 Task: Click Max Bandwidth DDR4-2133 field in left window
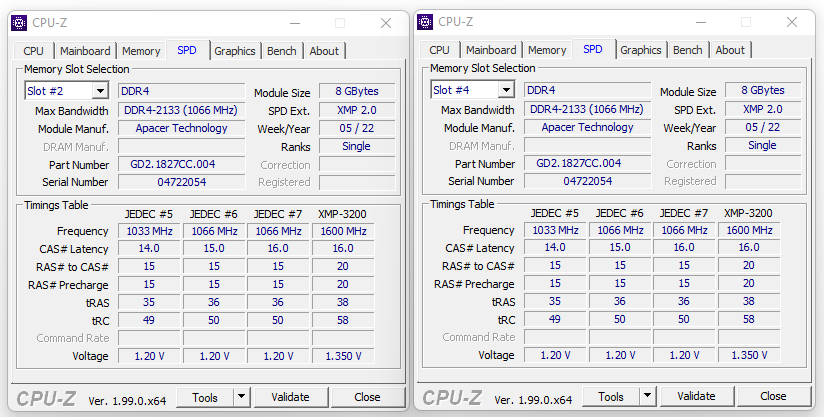coord(181,110)
